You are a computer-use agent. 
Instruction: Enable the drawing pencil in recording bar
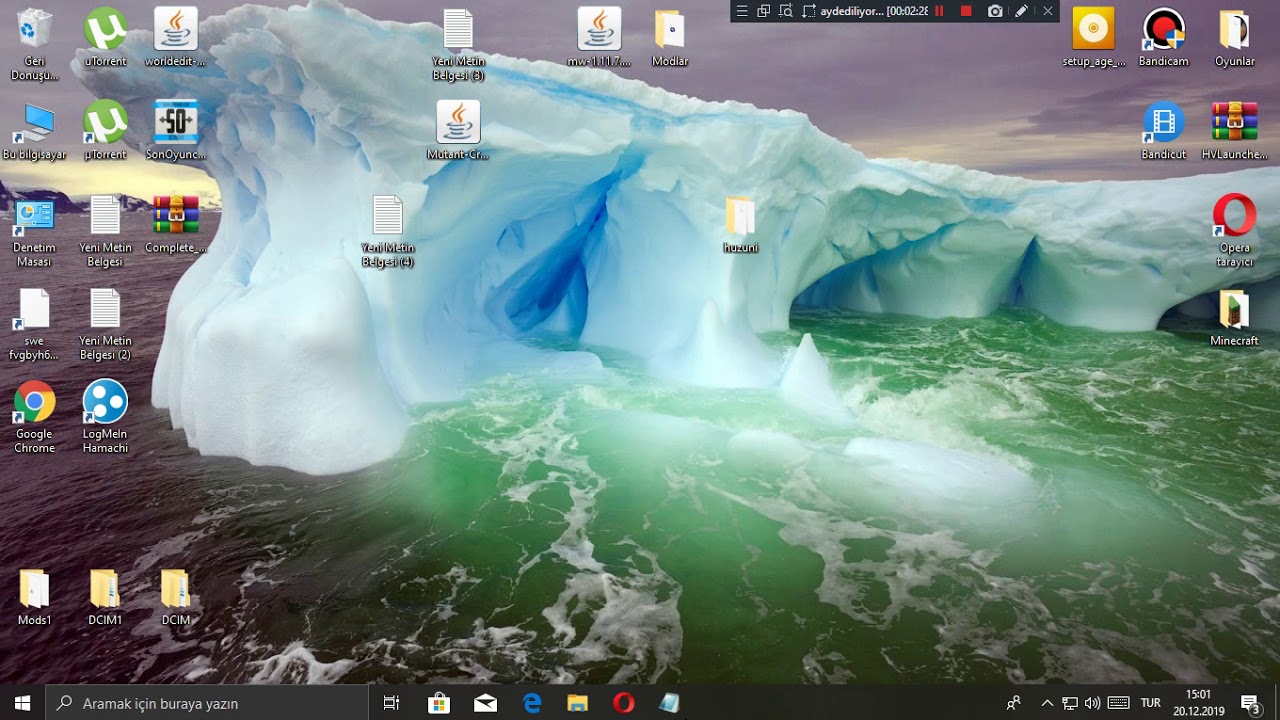(x=1021, y=11)
